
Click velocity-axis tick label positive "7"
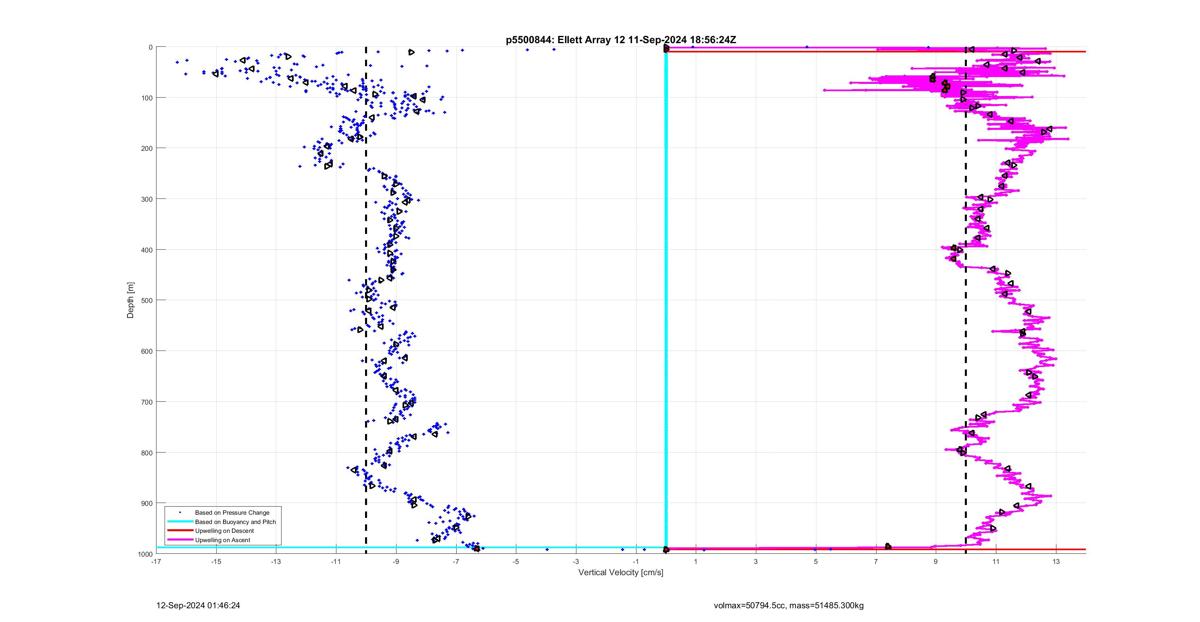[876, 561]
